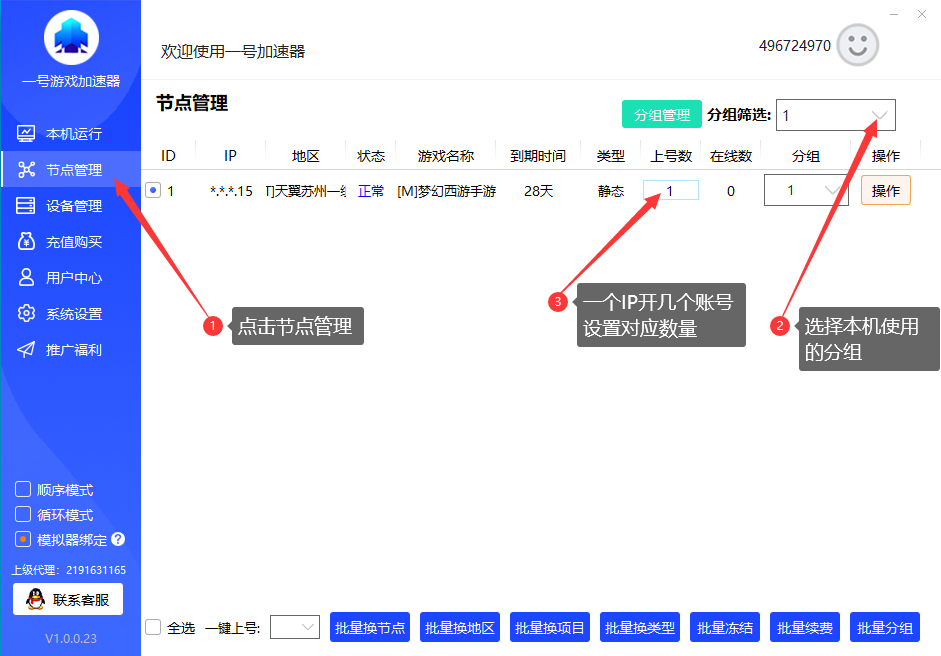
Task: Click the 分组管理 button
Action: click(661, 114)
